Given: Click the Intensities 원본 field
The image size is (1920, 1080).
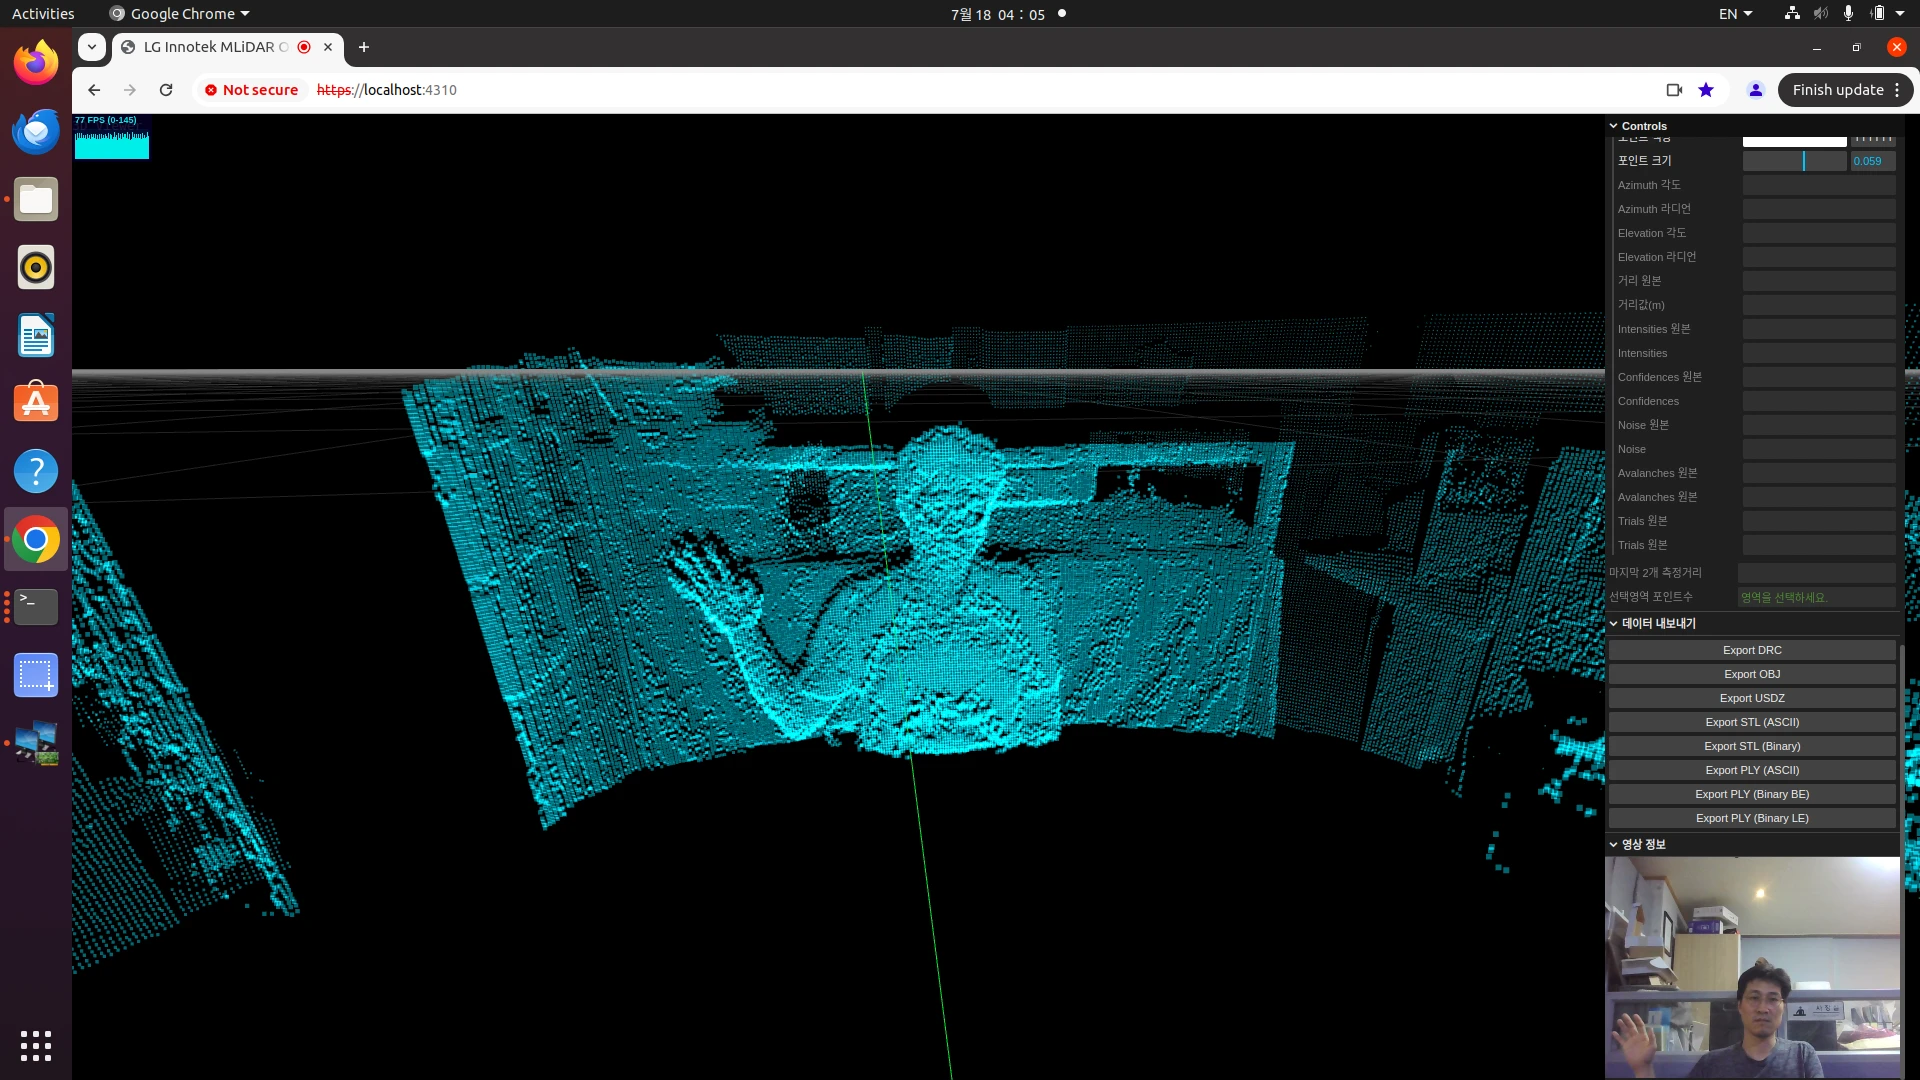Looking at the screenshot, I should click(1819, 329).
